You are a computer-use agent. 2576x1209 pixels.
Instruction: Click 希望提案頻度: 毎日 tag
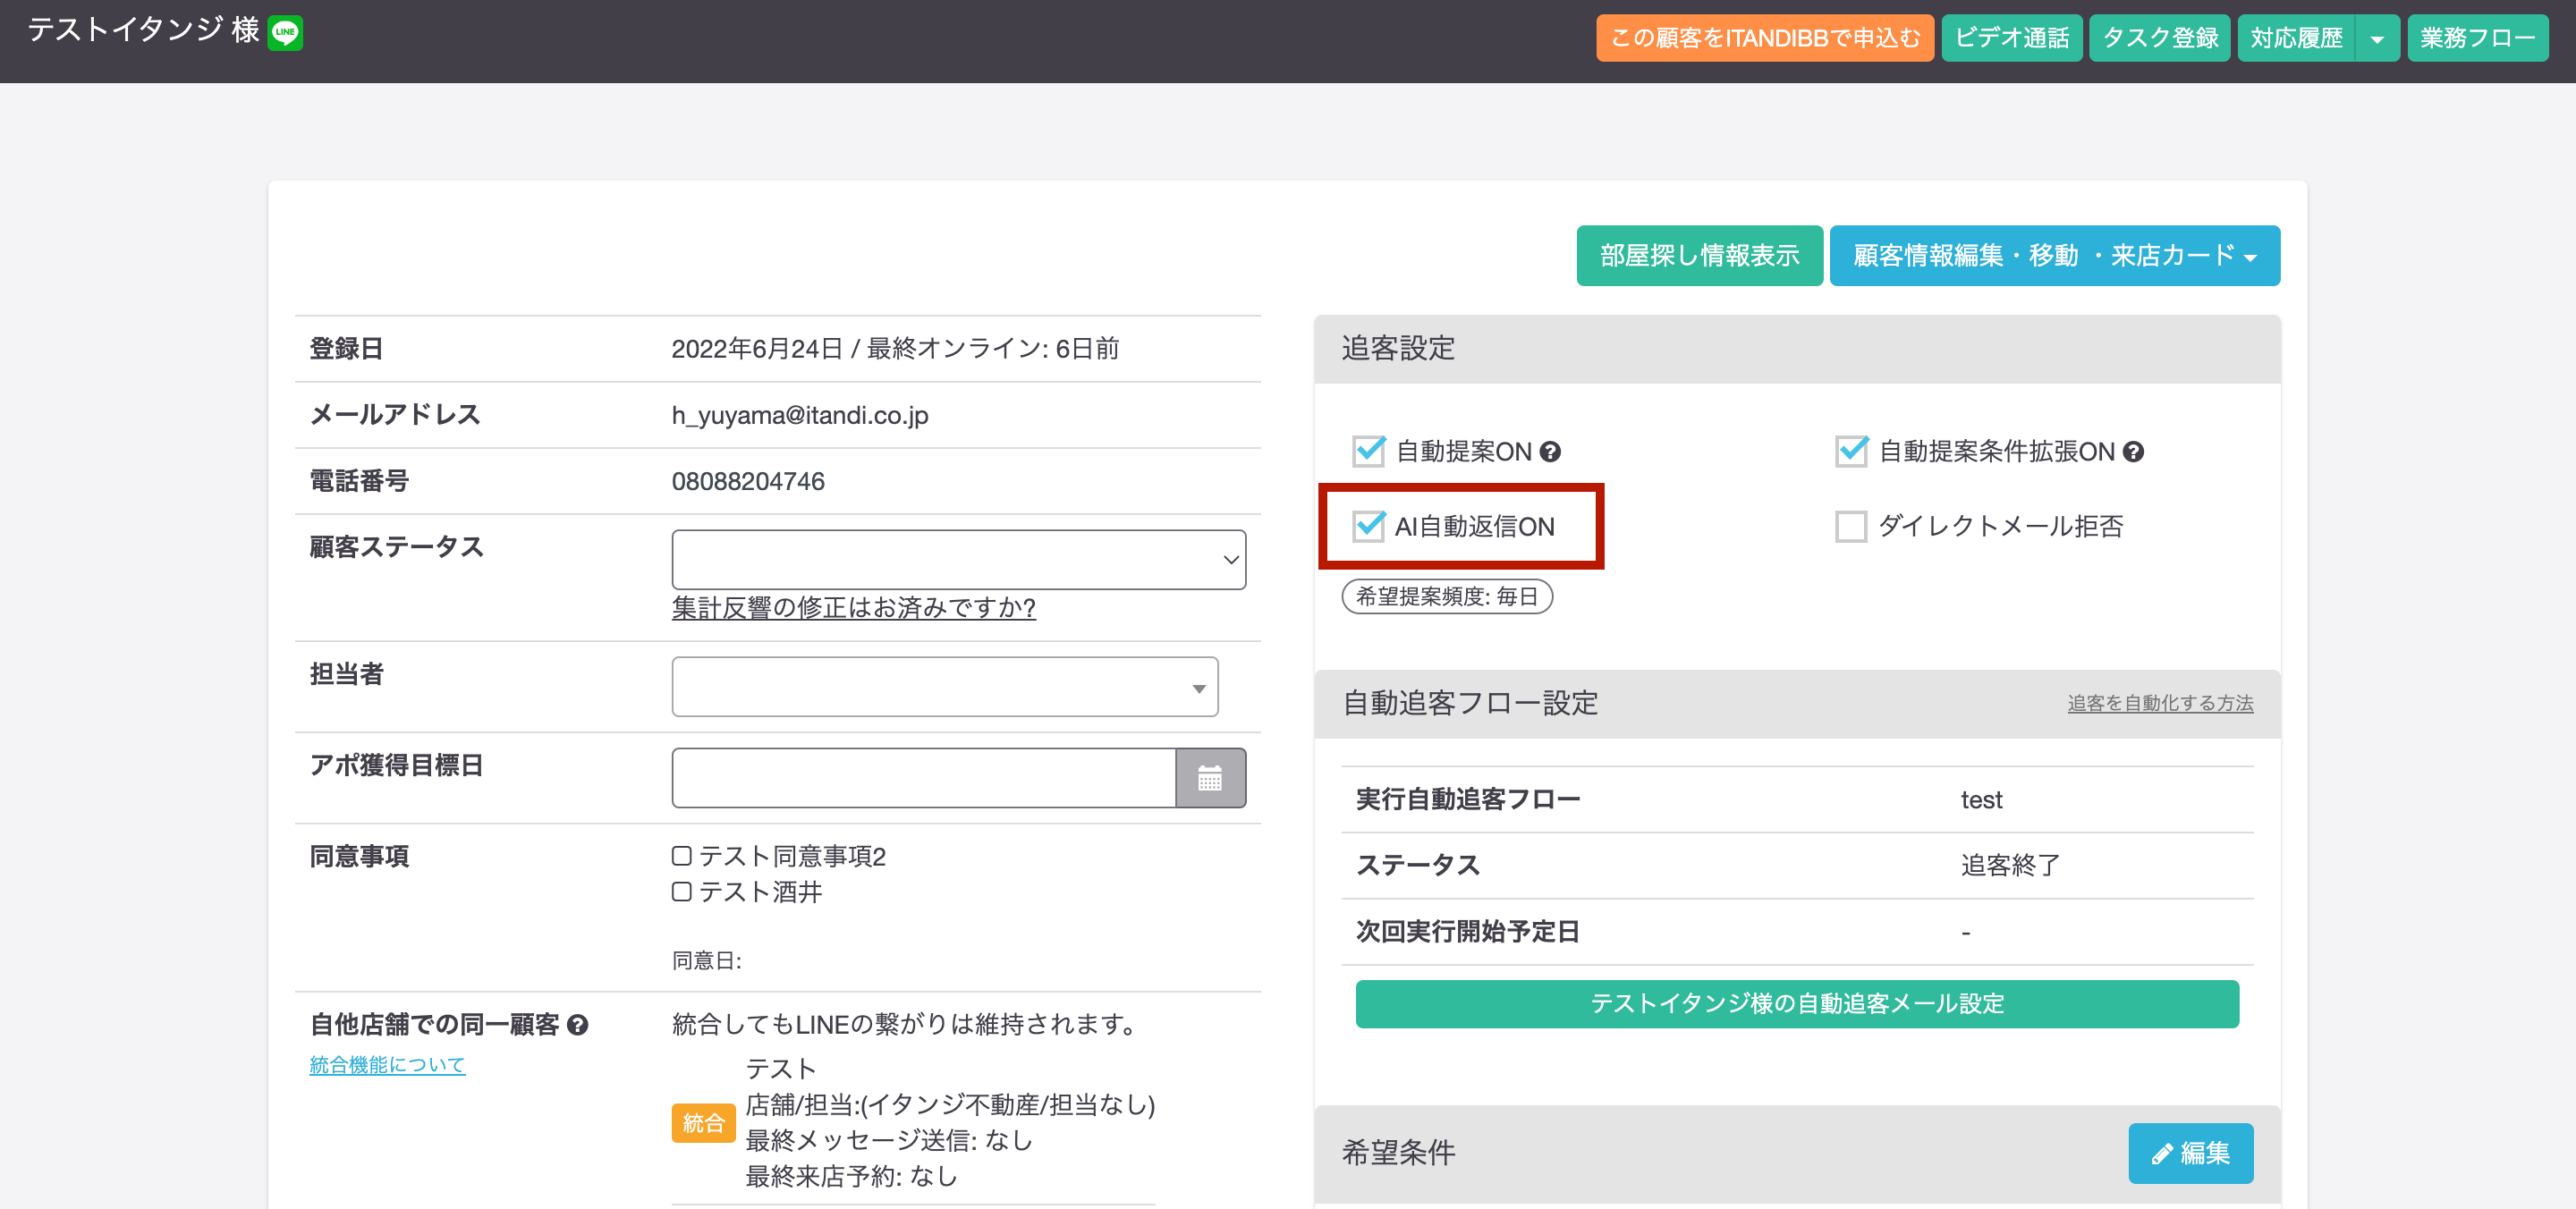click(1446, 597)
